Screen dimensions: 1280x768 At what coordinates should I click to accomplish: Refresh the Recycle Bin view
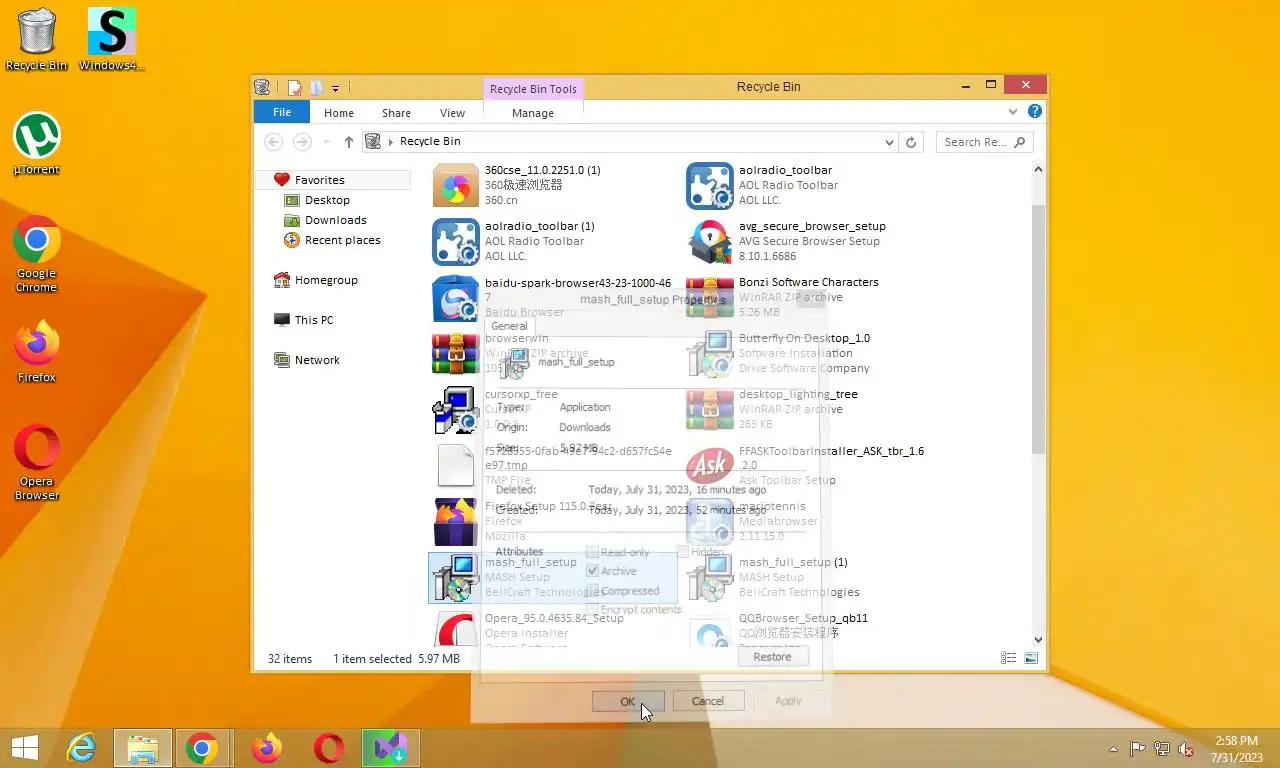[x=911, y=142]
